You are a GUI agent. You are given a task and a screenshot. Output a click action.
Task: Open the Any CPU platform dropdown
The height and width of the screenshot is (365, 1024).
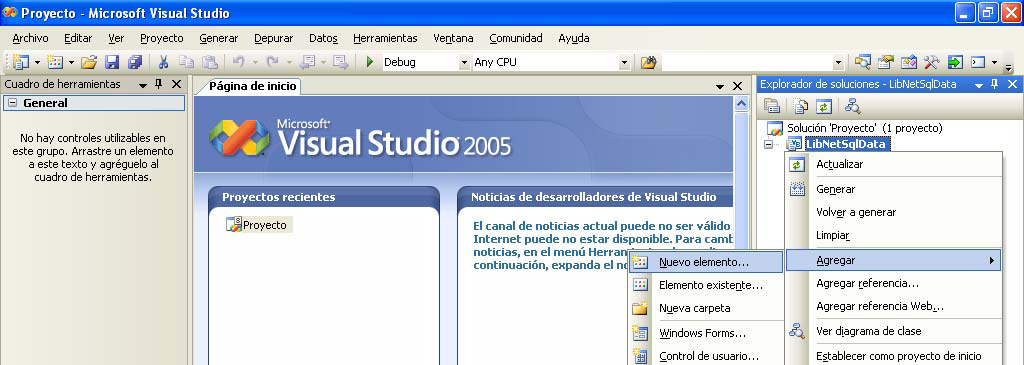point(624,63)
